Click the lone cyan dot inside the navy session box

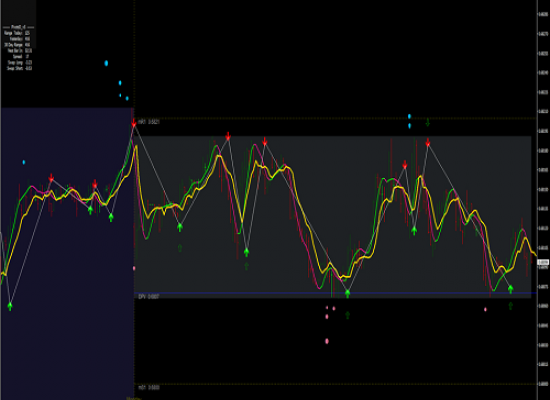[24, 162]
